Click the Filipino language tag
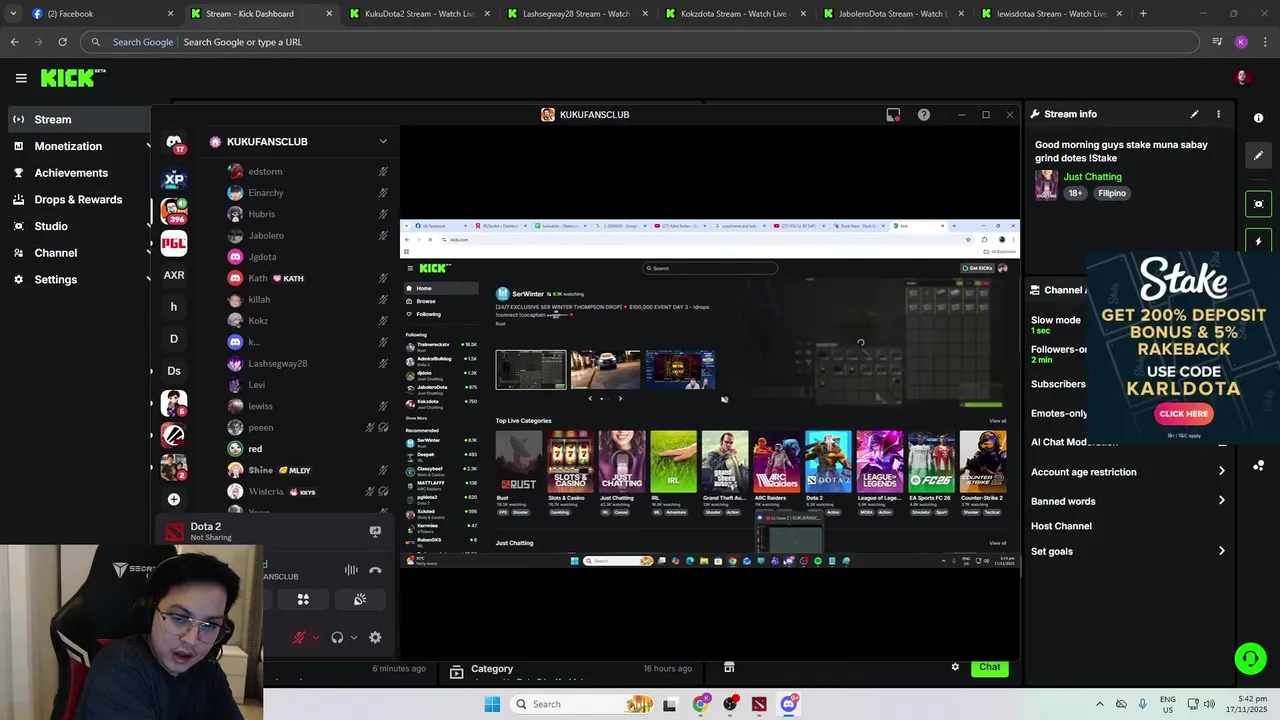 [x=1112, y=193]
